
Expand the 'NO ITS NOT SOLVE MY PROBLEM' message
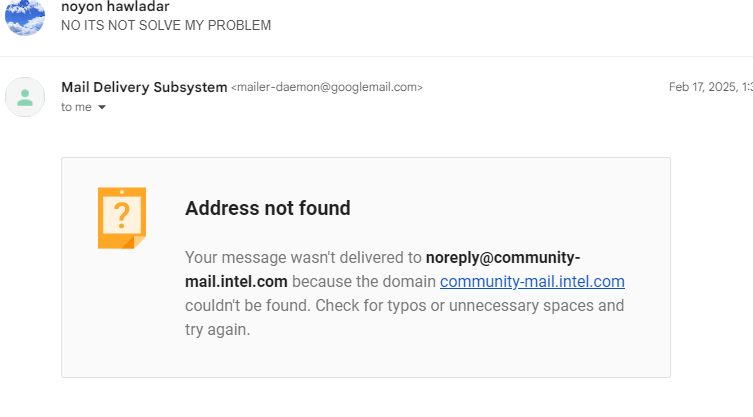(x=166, y=25)
